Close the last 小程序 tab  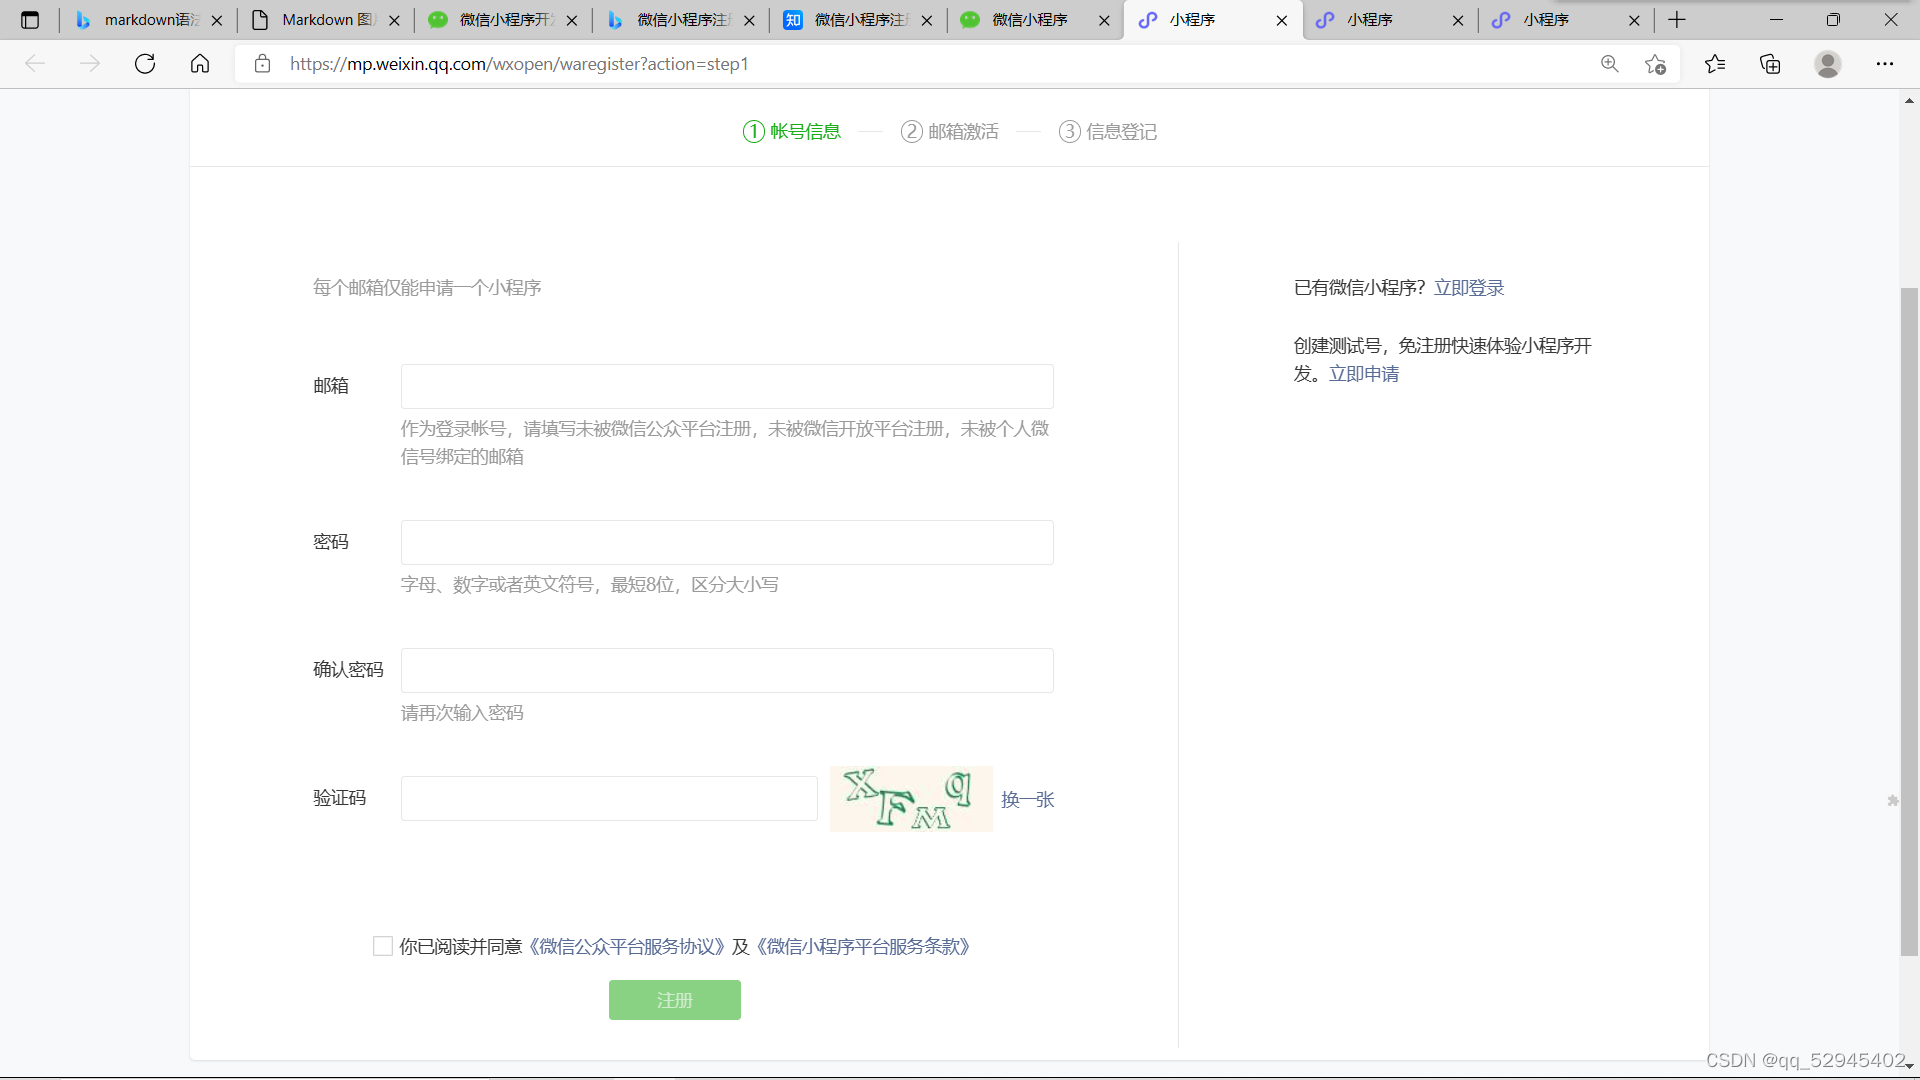tap(1635, 20)
